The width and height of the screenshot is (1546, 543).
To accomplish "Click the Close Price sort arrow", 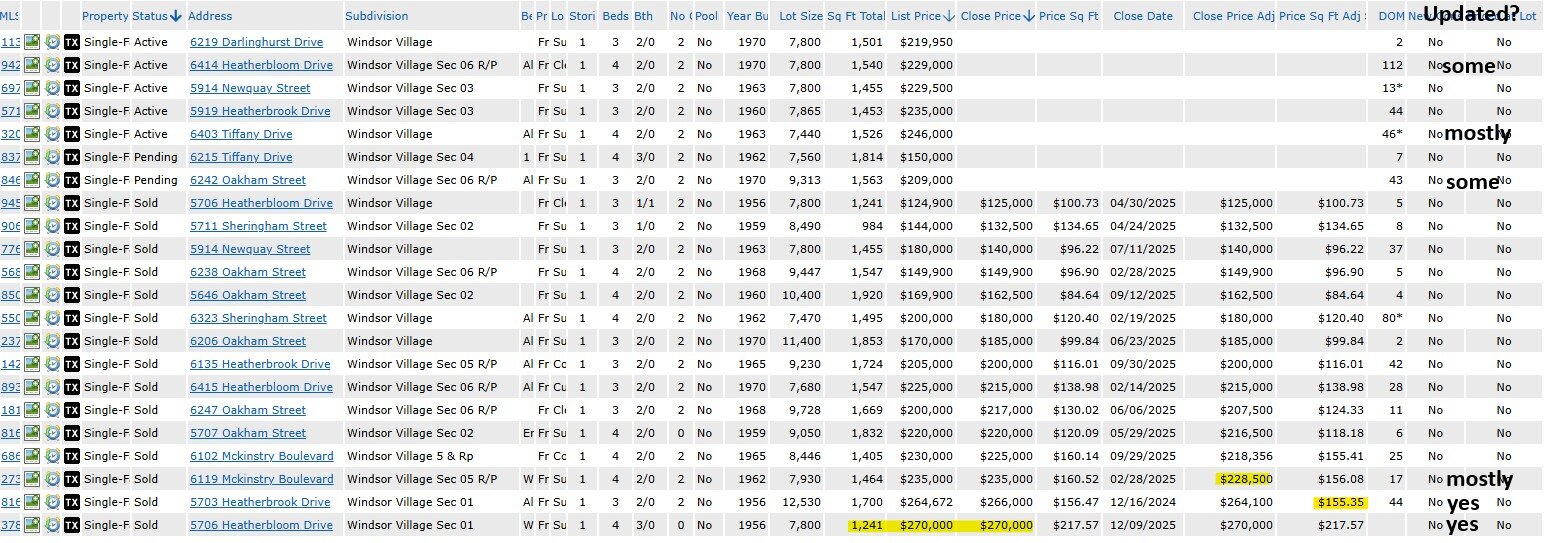I will (x=1029, y=16).
